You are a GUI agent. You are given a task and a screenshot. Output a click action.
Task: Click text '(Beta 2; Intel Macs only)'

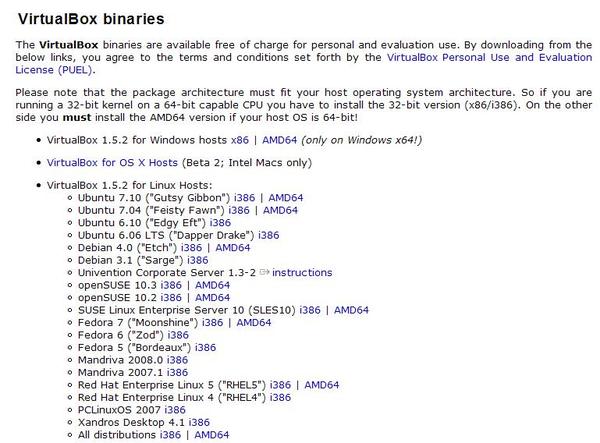[247, 163]
